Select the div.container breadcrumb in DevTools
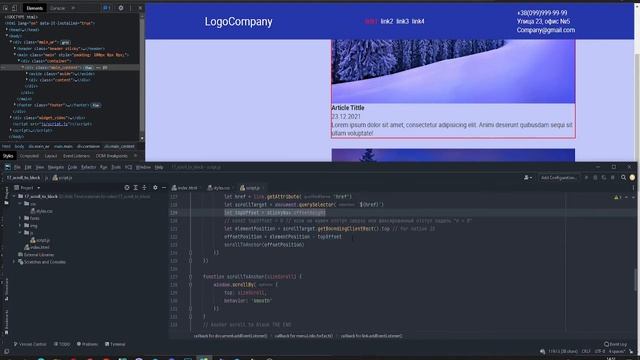This screenshot has height=360, width=640. [x=88, y=146]
